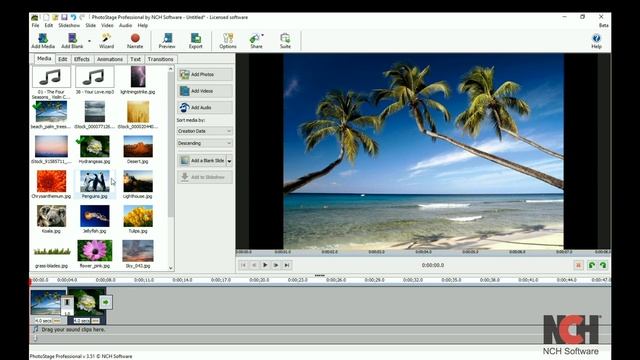Click the Add Audio button

(x=205, y=107)
